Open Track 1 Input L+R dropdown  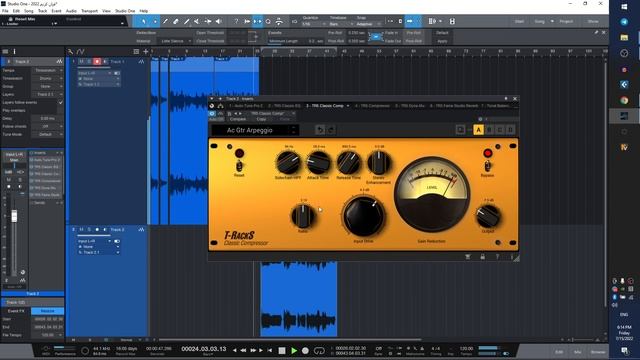[94, 73]
